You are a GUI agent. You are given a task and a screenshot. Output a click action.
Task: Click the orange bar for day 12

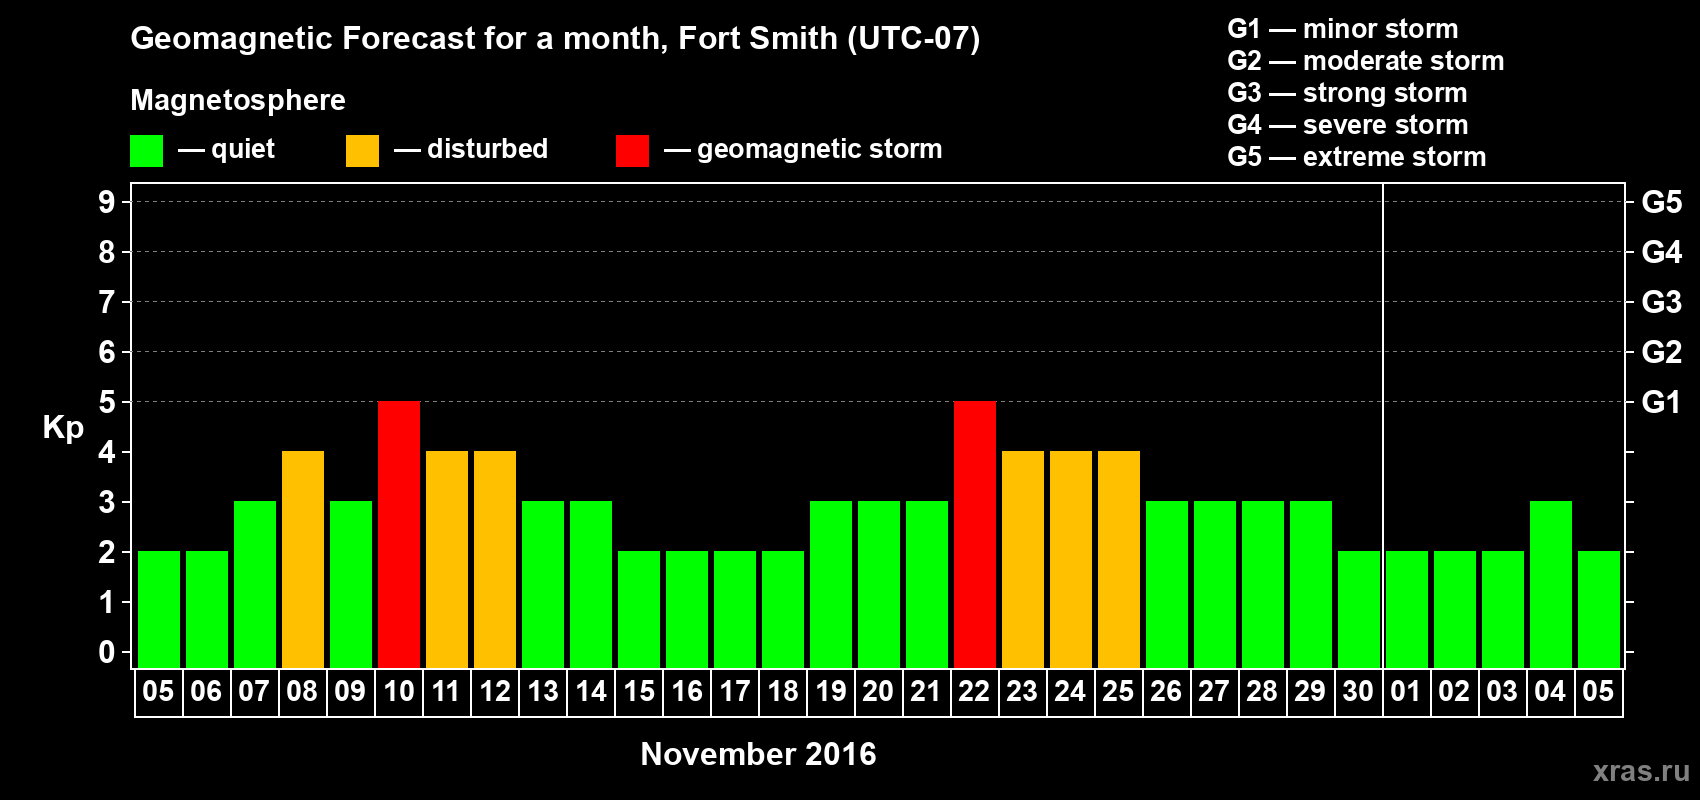tap(495, 559)
